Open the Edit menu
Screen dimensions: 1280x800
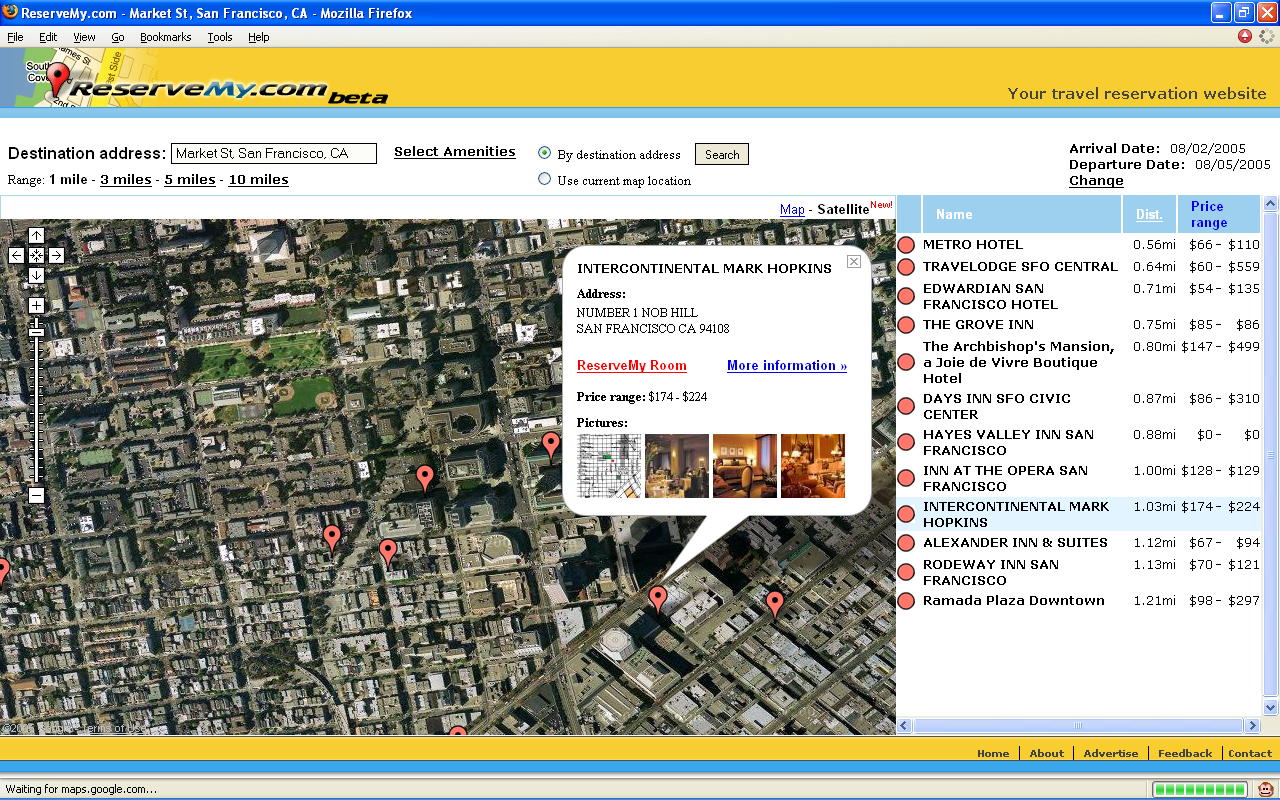coord(48,37)
